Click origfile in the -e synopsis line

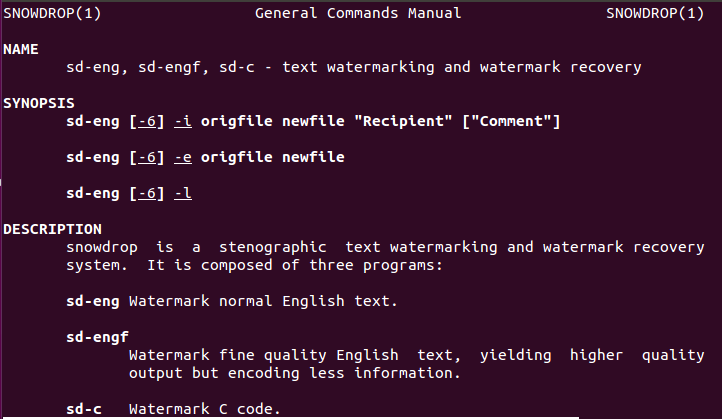[x=237, y=157]
